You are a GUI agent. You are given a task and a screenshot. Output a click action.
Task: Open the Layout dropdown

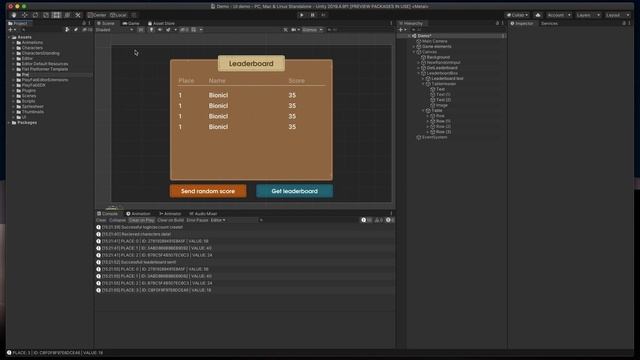tap(617, 15)
